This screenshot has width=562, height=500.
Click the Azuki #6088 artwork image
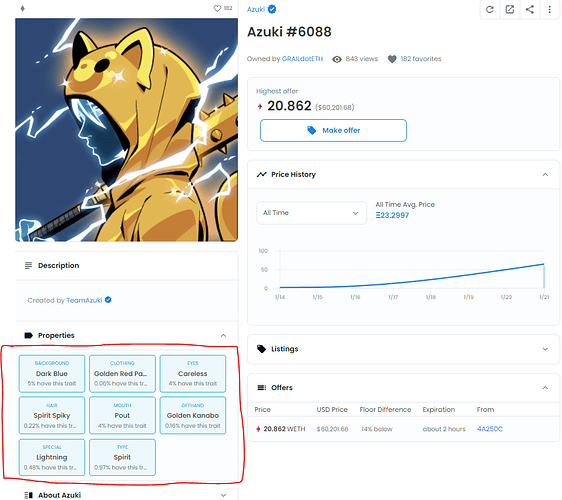tap(127, 130)
